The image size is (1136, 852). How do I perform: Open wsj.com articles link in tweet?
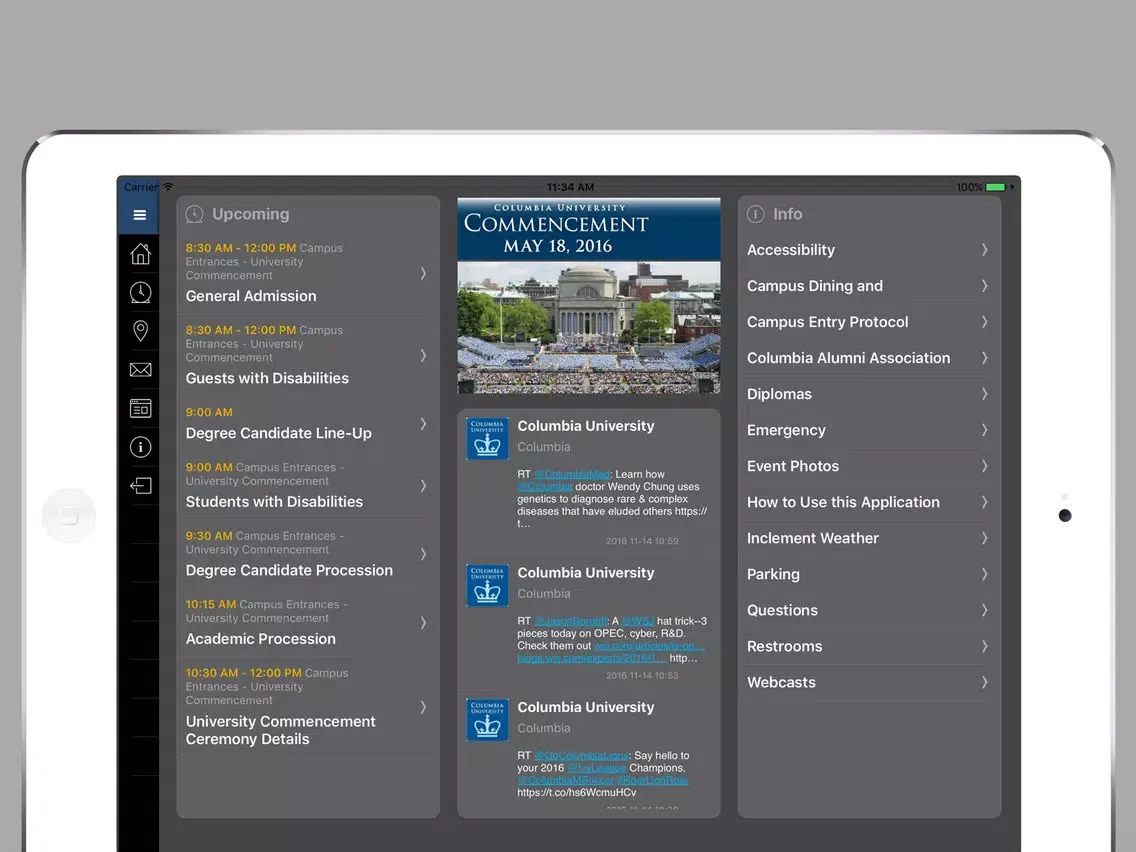point(649,646)
